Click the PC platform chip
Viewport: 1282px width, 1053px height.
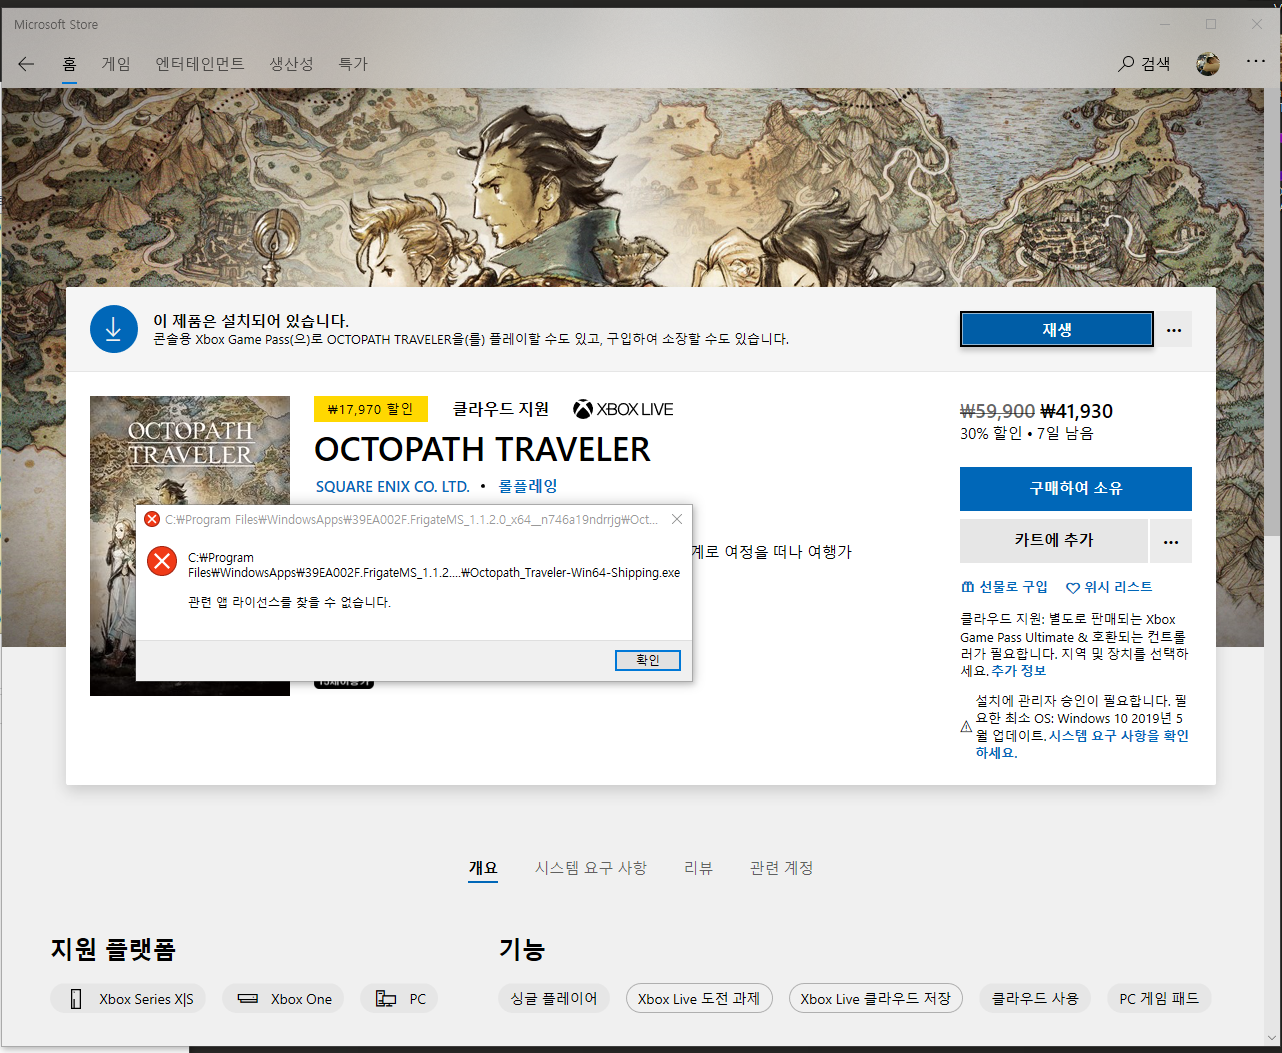click(400, 999)
